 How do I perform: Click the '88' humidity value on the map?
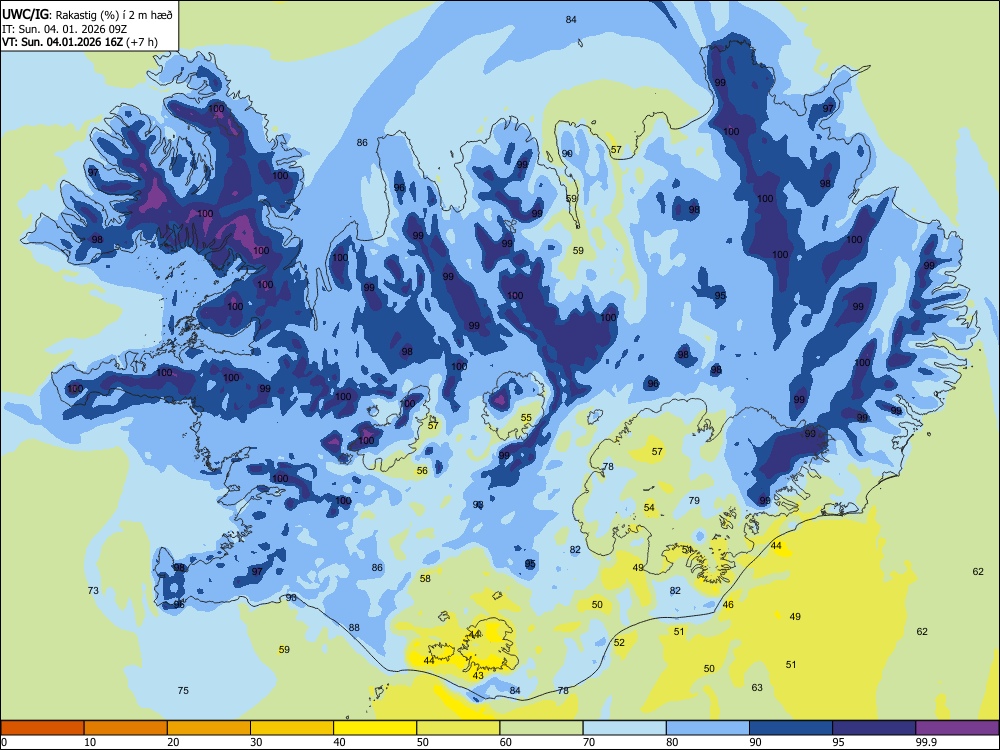[x=354, y=627]
